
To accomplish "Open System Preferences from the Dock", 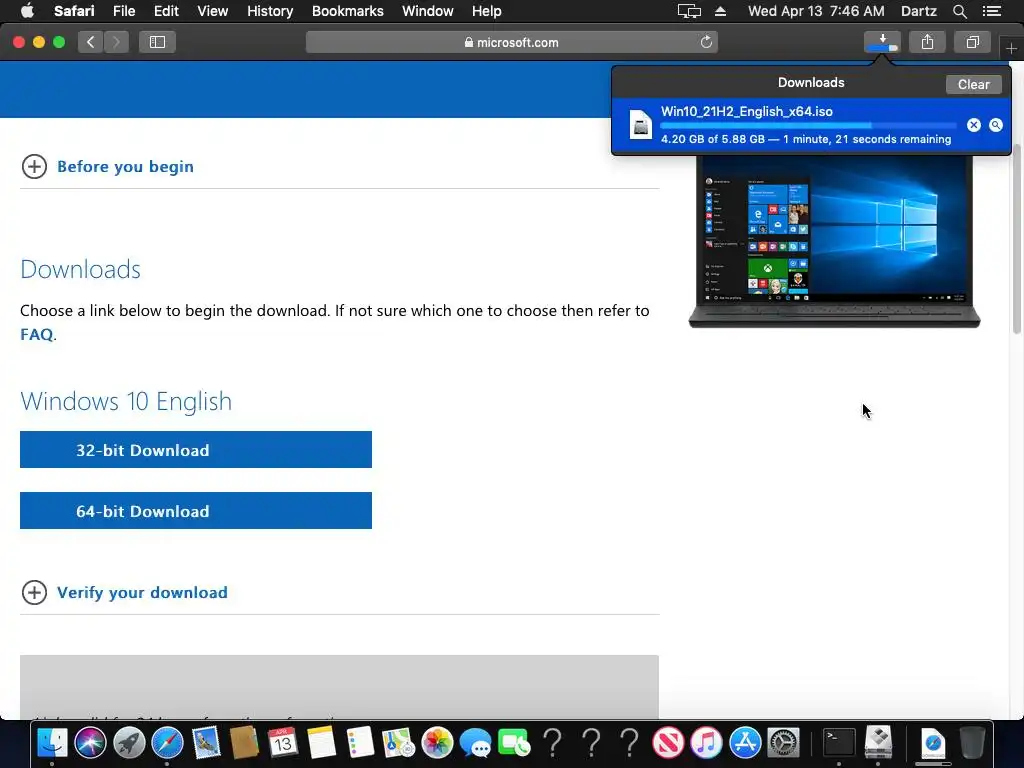I will pyautogui.click(x=783, y=743).
